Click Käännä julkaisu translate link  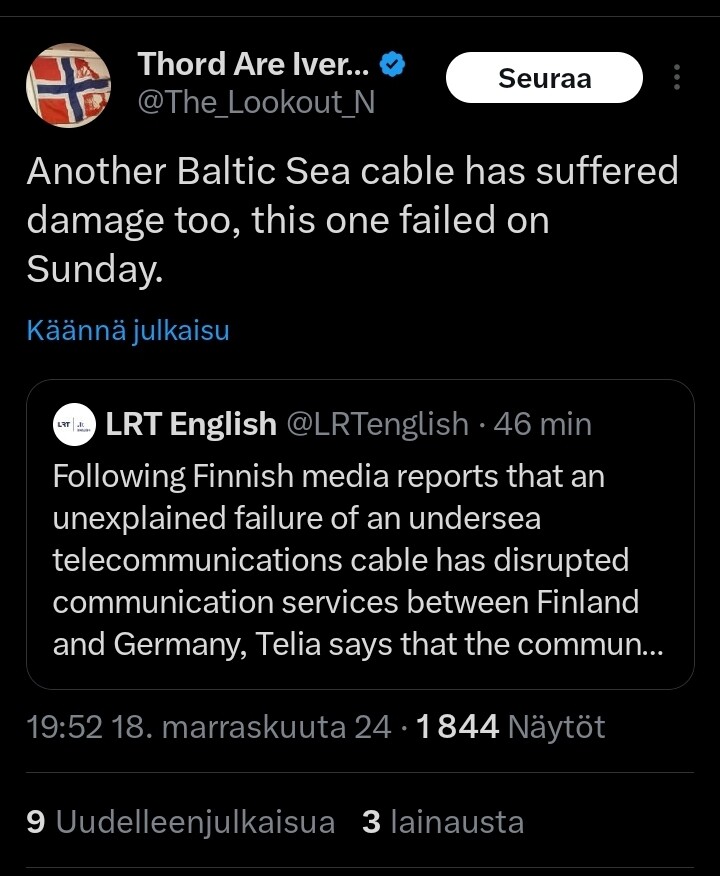(x=128, y=330)
